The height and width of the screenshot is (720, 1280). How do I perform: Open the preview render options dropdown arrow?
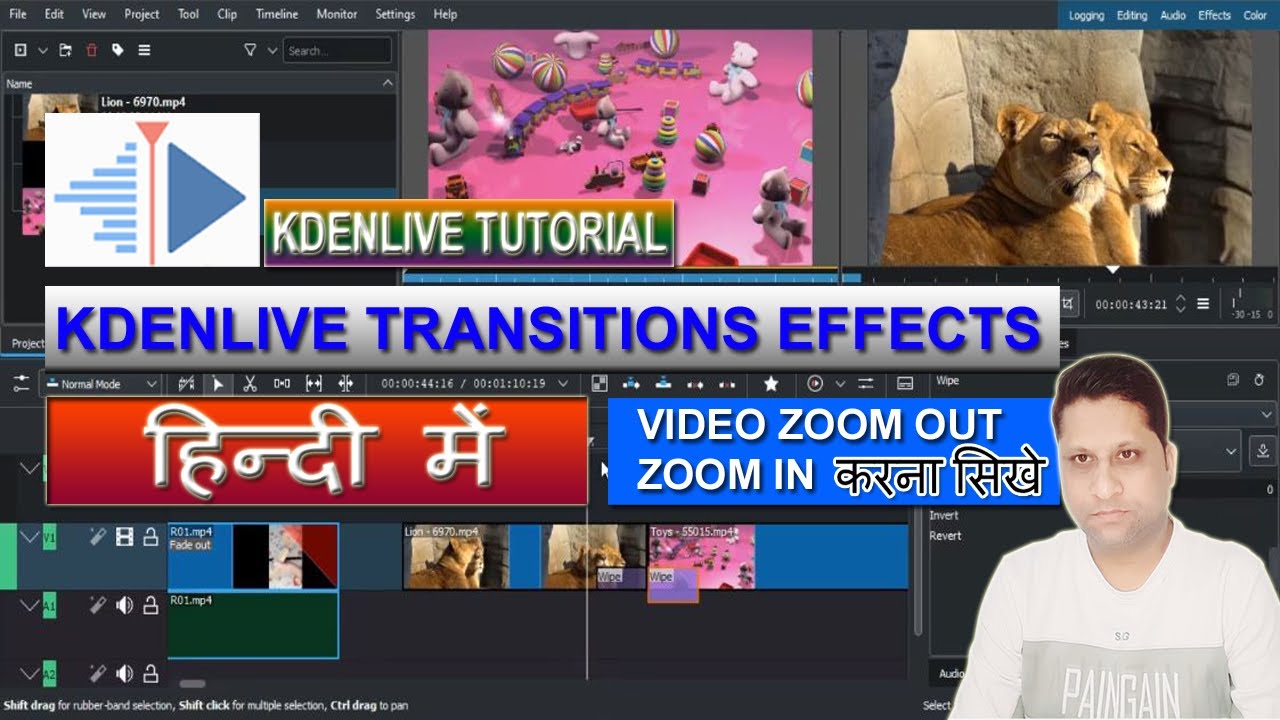point(840,383)
